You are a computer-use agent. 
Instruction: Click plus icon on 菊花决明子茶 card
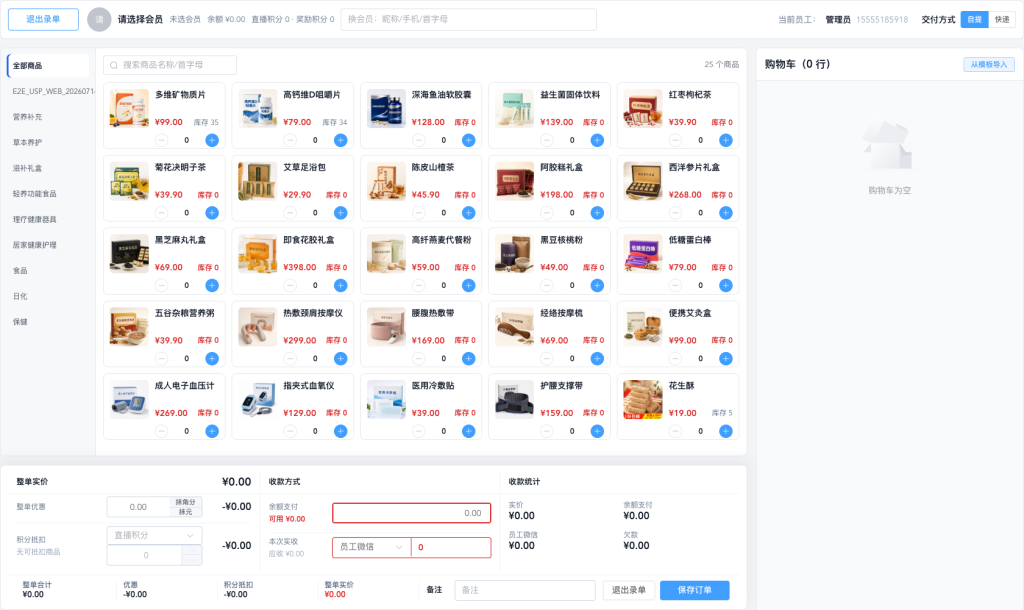point(212,213)
